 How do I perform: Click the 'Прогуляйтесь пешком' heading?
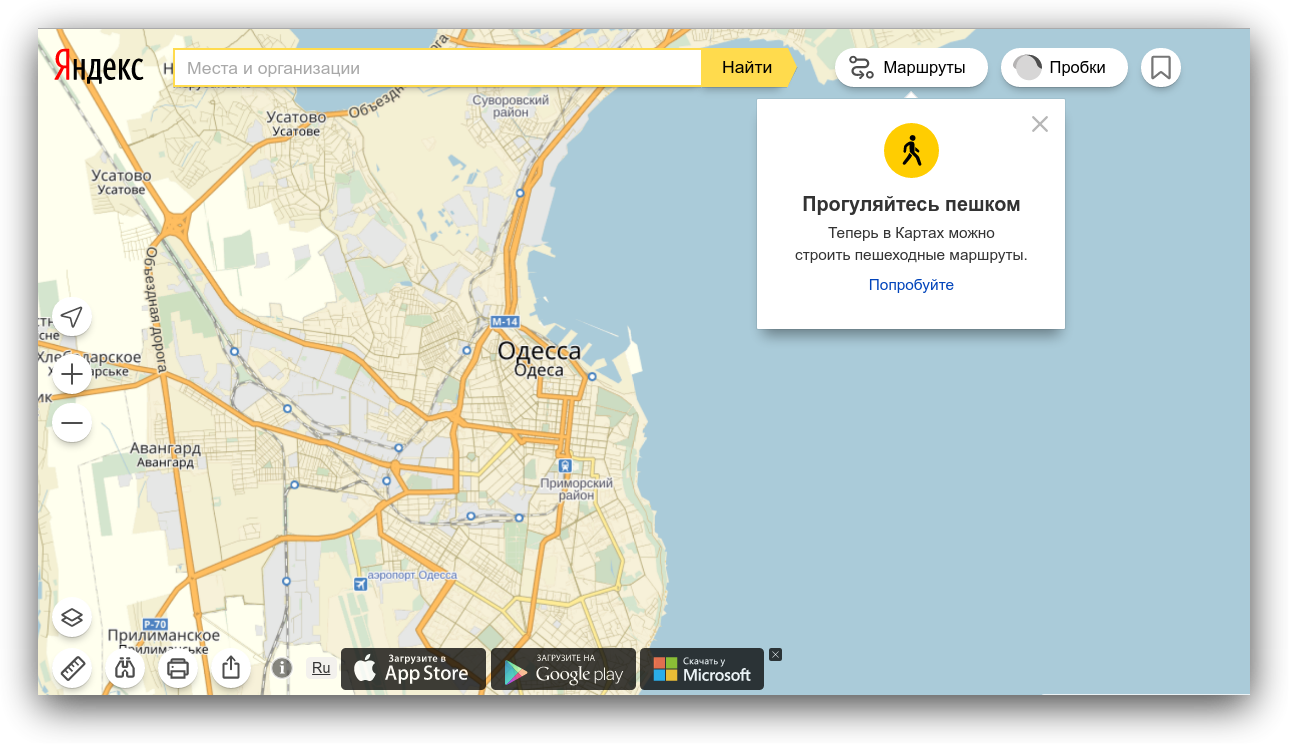(911, 204)
